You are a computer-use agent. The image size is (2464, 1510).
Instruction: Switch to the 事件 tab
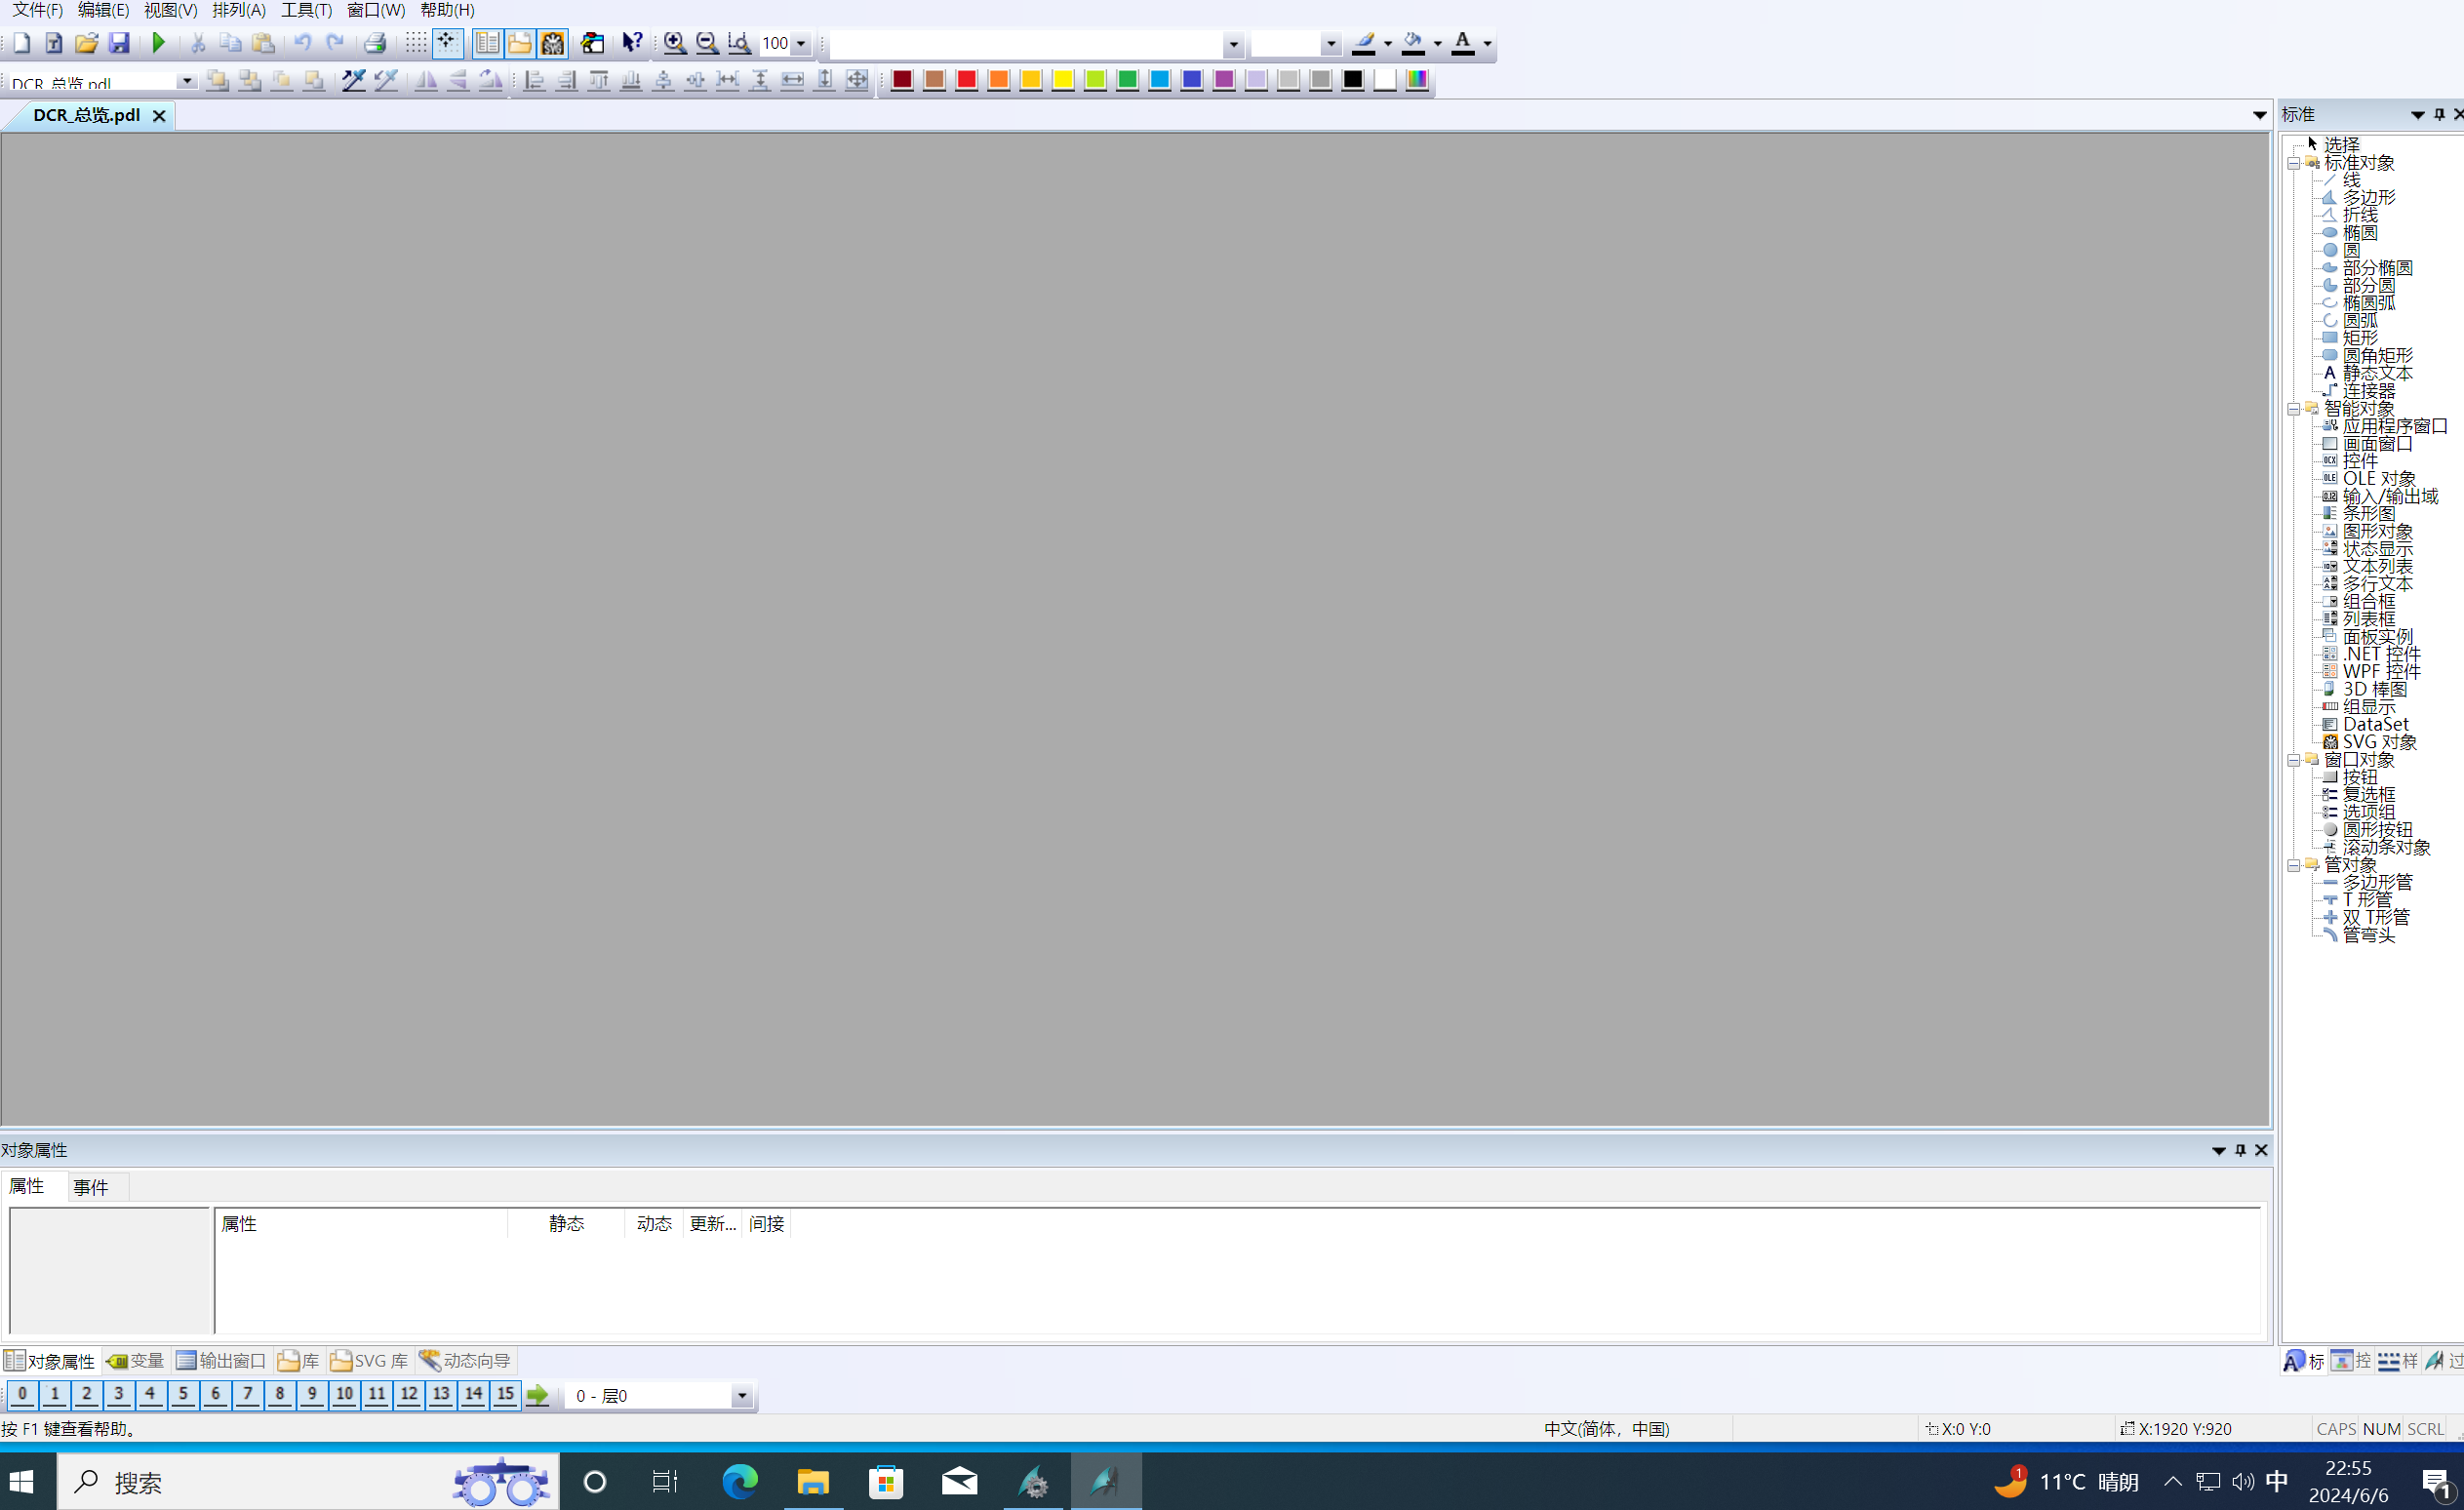(x=90, y=1187)
